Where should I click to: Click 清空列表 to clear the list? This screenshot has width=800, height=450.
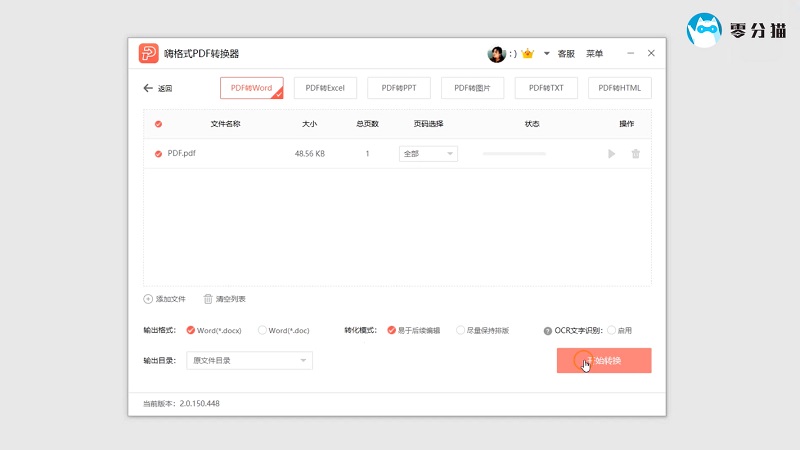224,299
